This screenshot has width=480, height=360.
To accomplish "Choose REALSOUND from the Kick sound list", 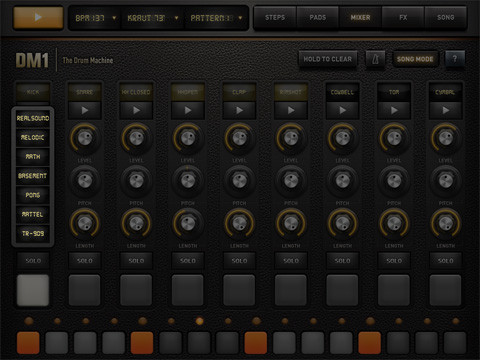I will [x=33, y=118].
